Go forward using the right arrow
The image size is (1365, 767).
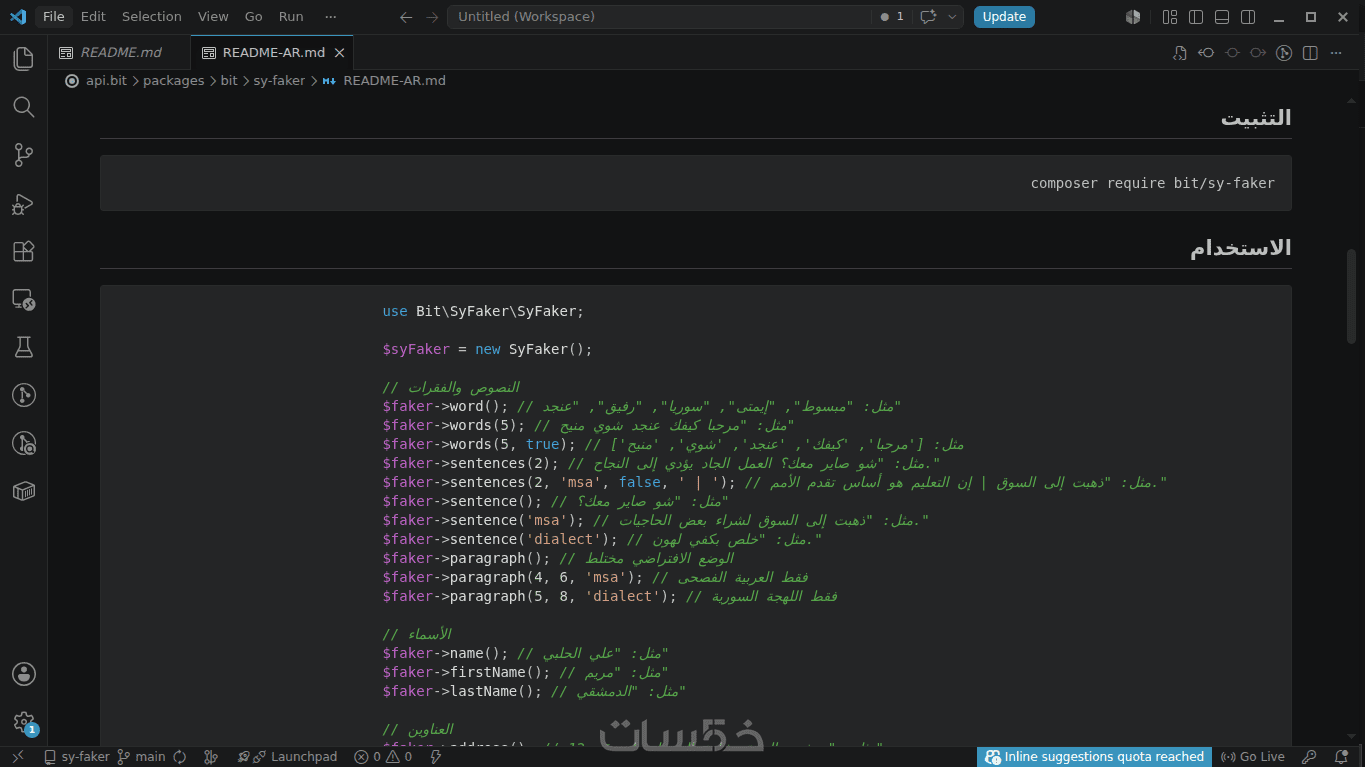click(431, 17)
